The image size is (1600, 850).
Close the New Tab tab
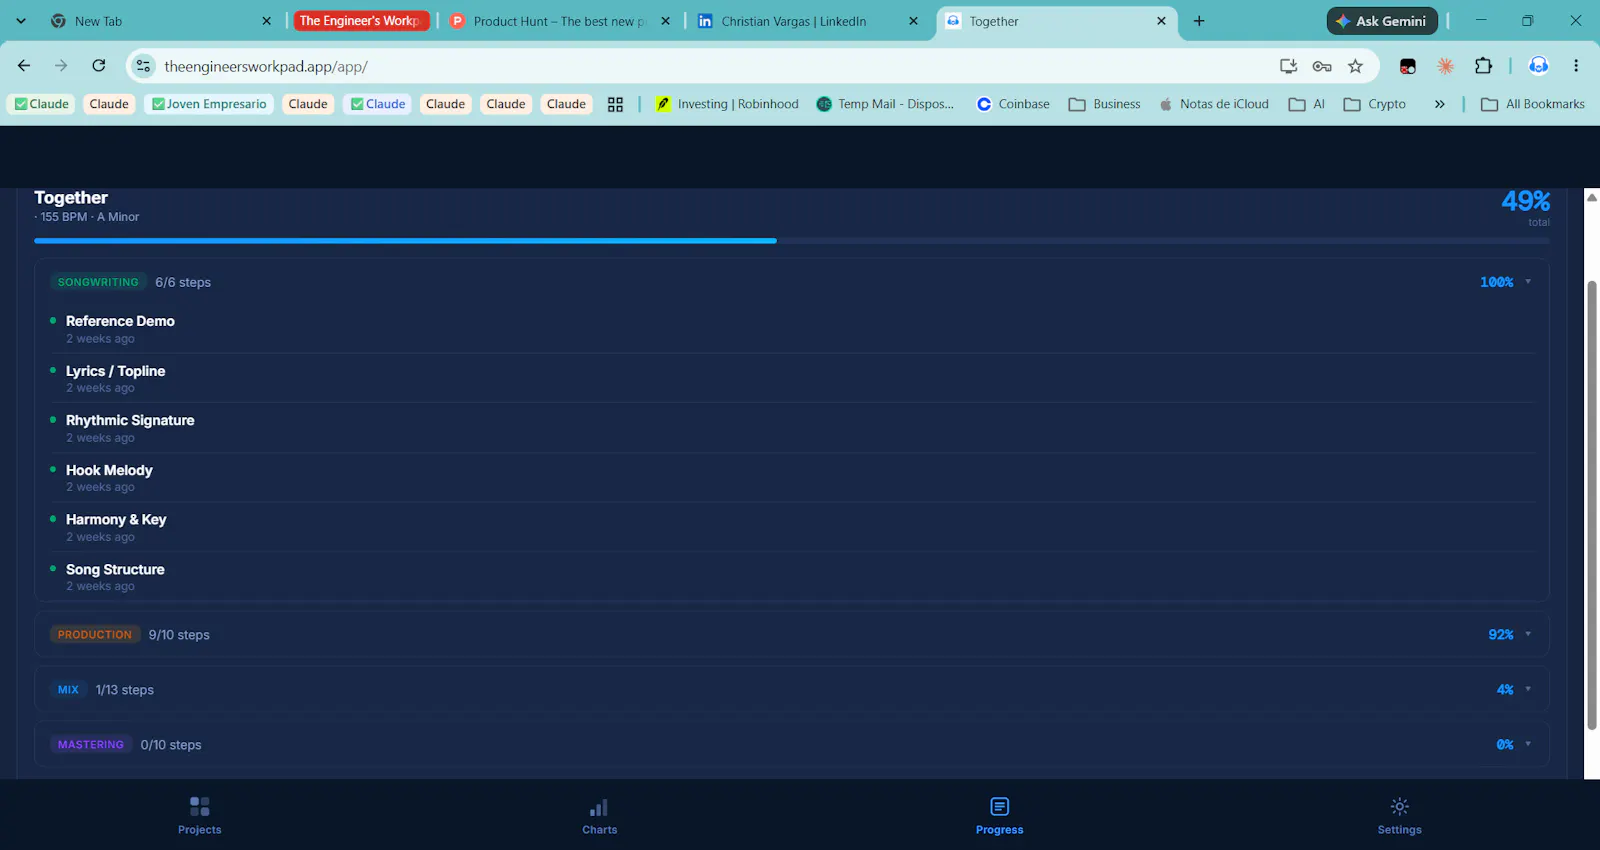click(x=266, y=21)
